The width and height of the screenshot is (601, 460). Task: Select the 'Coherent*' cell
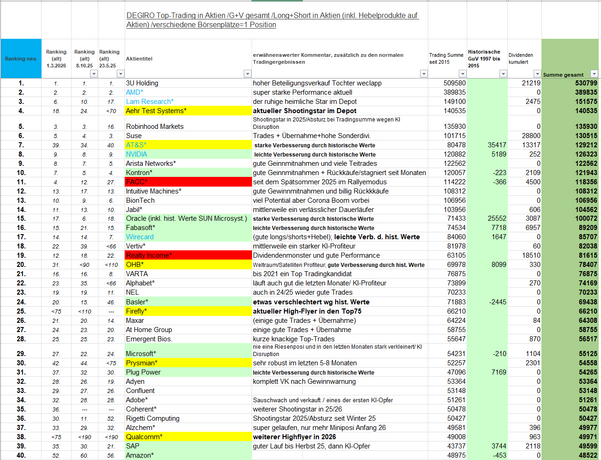click(188, 409)
